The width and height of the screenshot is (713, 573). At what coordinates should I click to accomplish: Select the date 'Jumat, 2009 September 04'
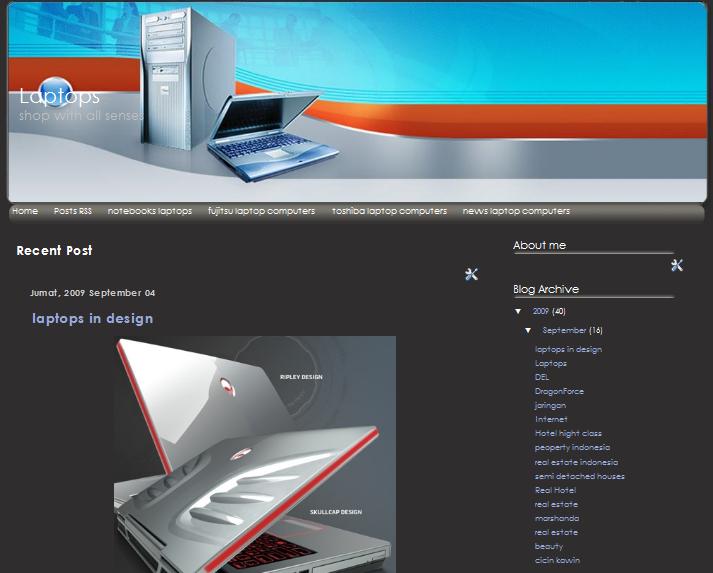(93, 293)
